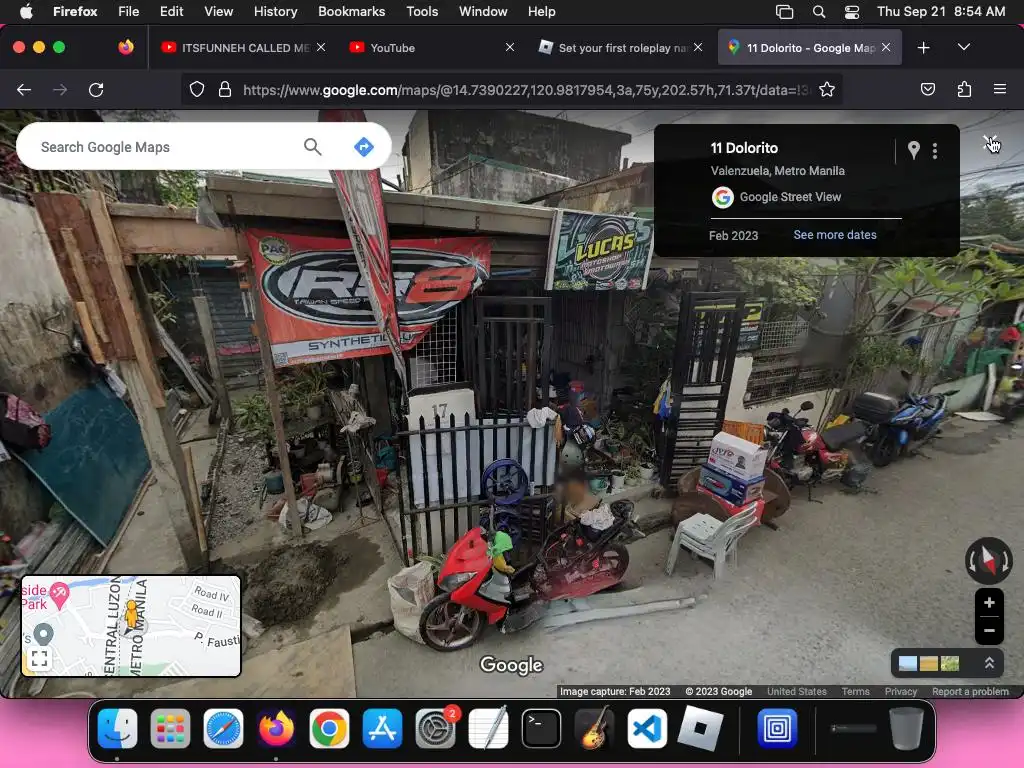Click the street imagery thumbnails strip
The image size is (1024, 768).
929,664
